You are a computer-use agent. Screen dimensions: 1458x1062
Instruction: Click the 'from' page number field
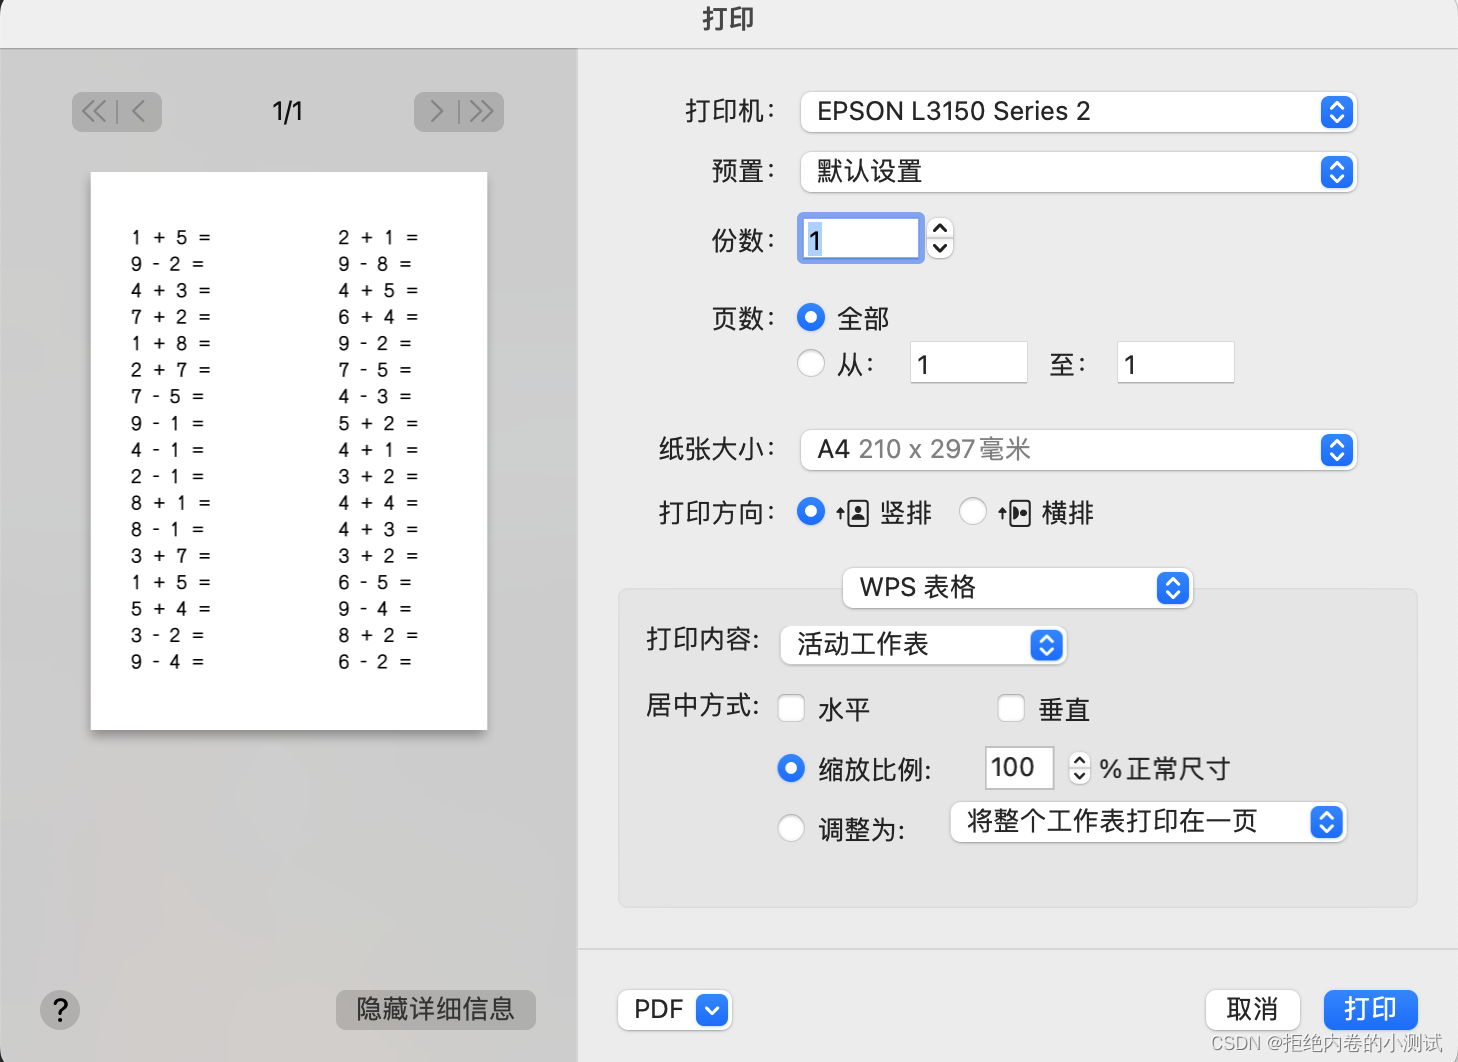[969, 363]
